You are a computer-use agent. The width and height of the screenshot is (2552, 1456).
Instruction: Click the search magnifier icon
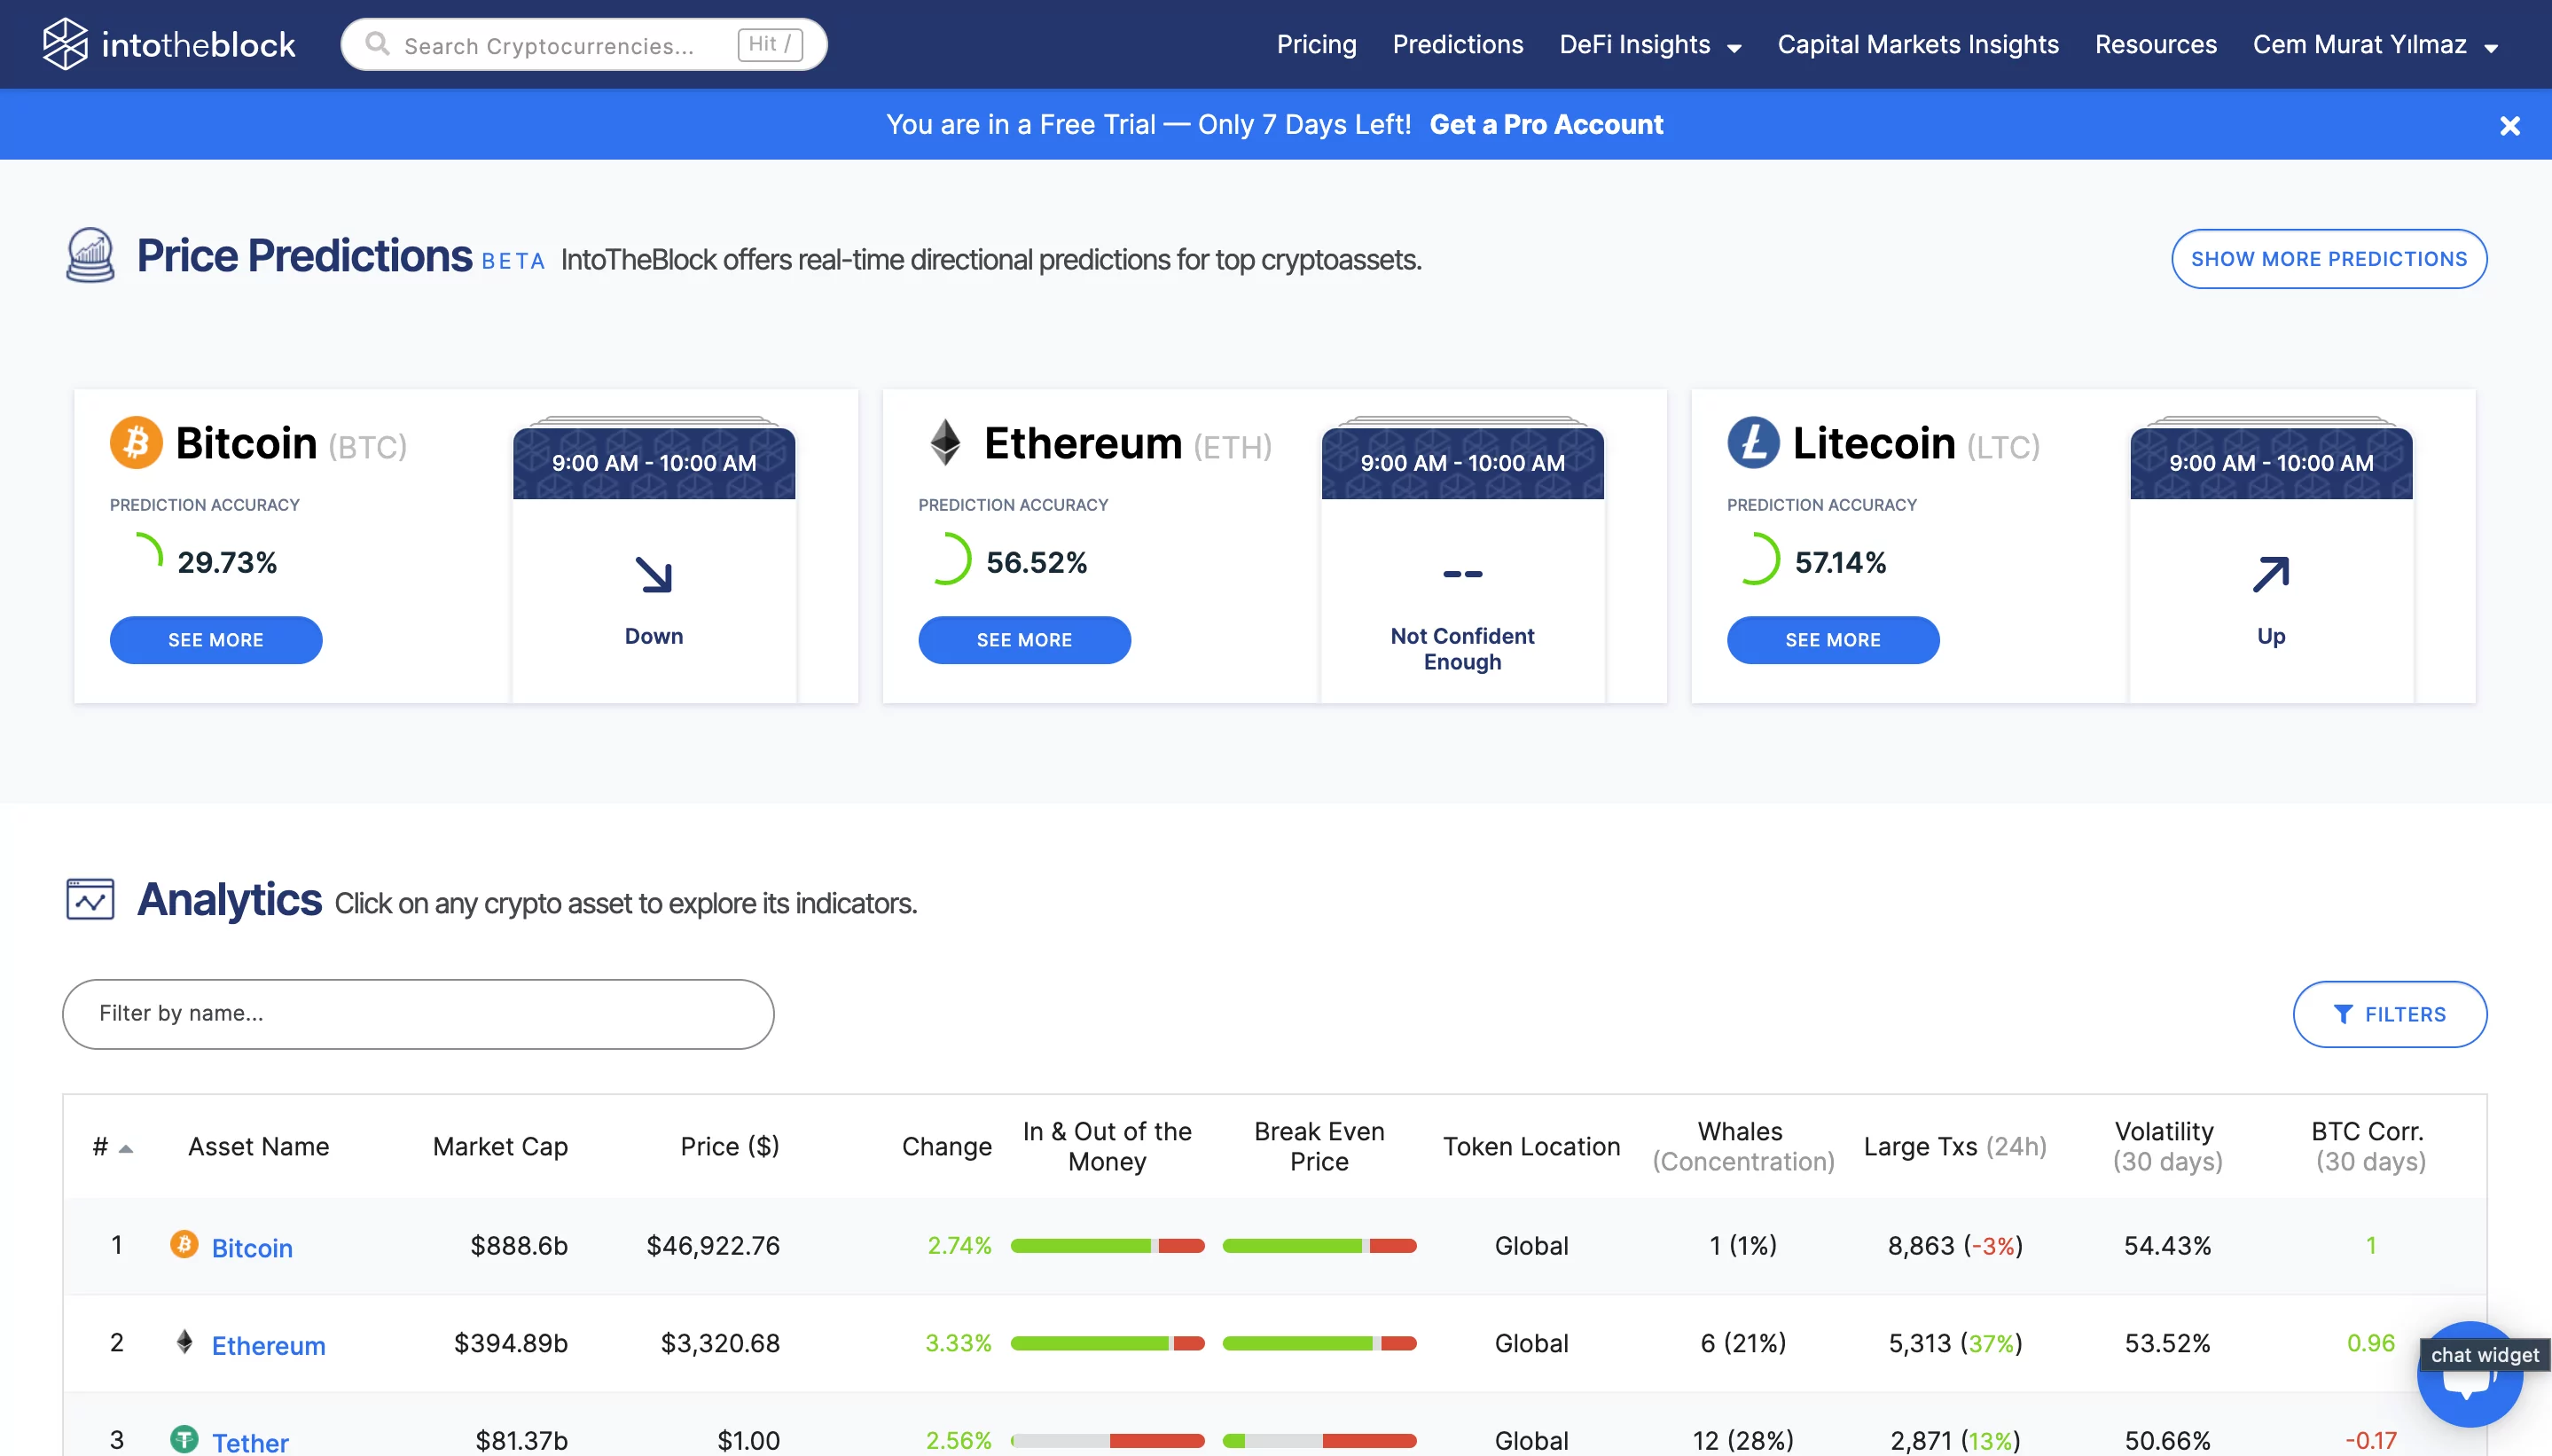tap(376, 44)
